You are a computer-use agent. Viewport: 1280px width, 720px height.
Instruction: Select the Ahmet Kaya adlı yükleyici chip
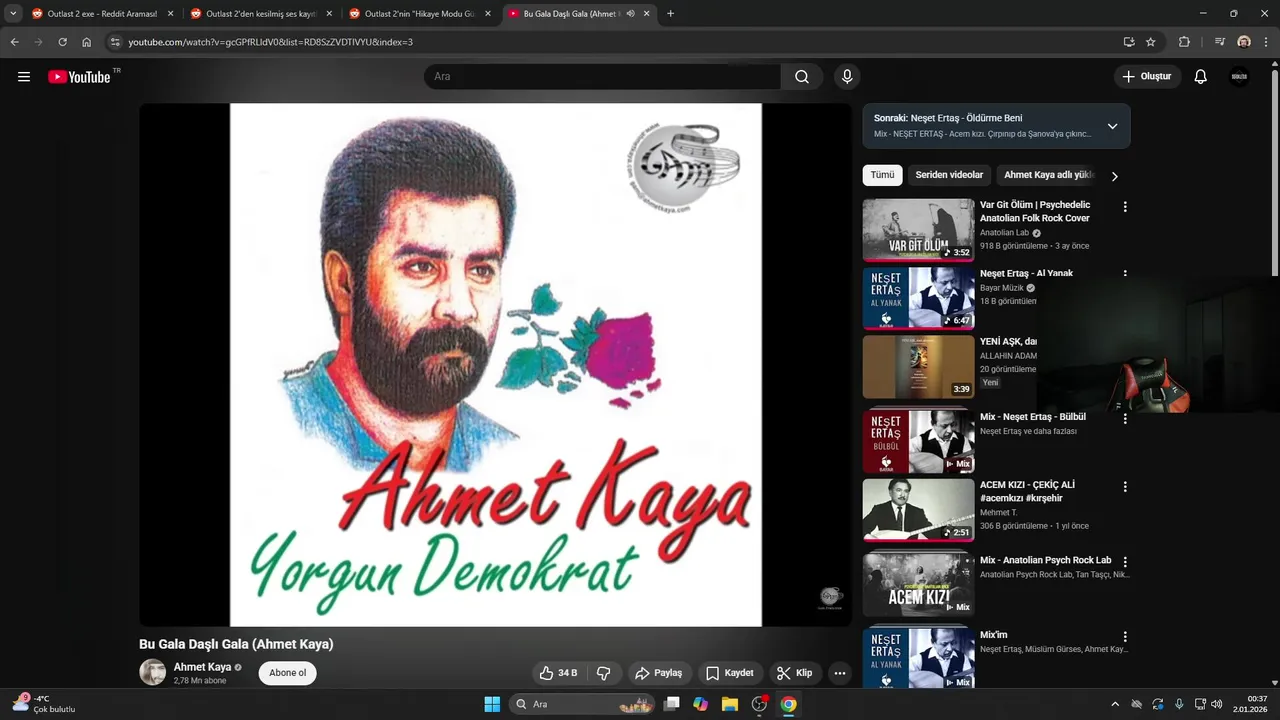[x=1049, y=175]
